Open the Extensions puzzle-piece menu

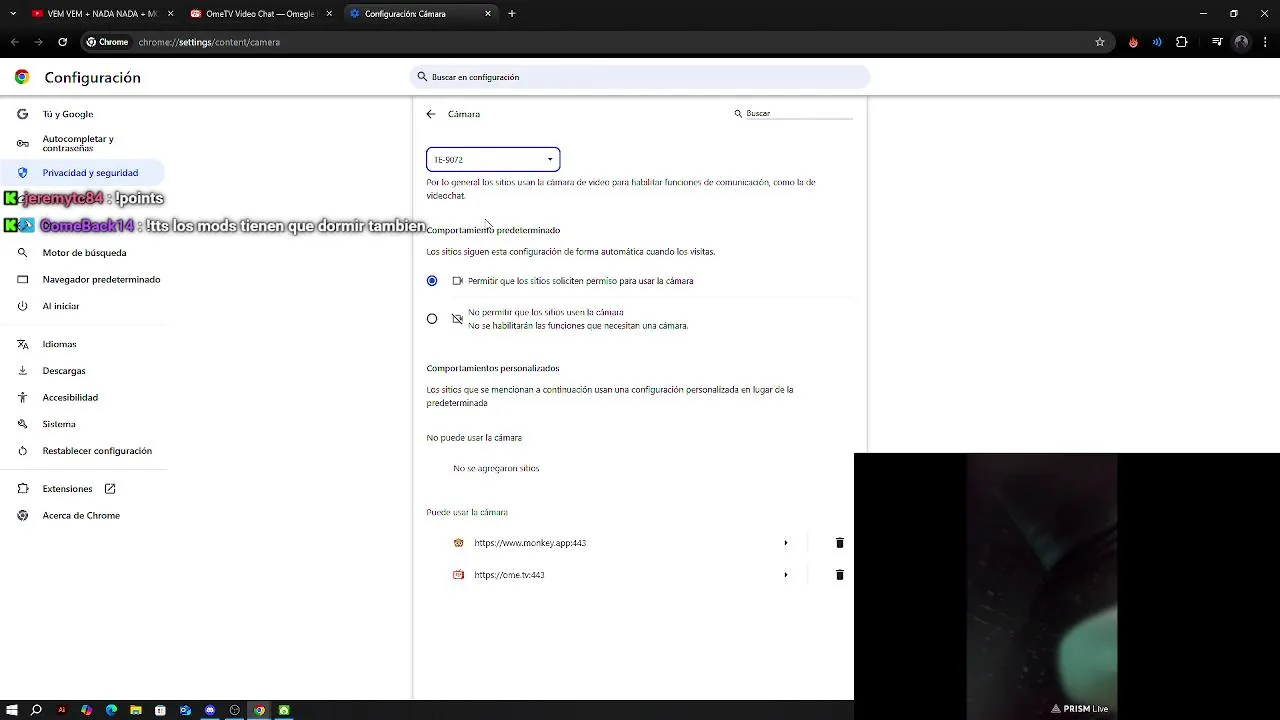pyautogui.click(x=1182, y=42)
